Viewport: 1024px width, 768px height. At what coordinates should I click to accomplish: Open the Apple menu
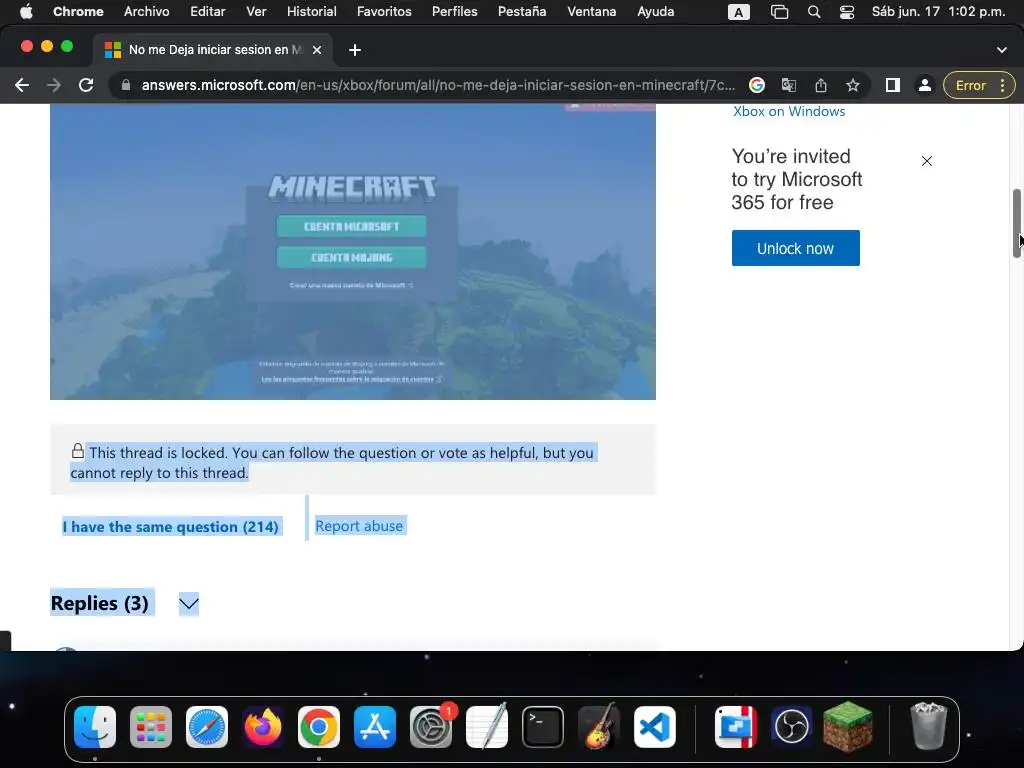click(x=26, y=12)
